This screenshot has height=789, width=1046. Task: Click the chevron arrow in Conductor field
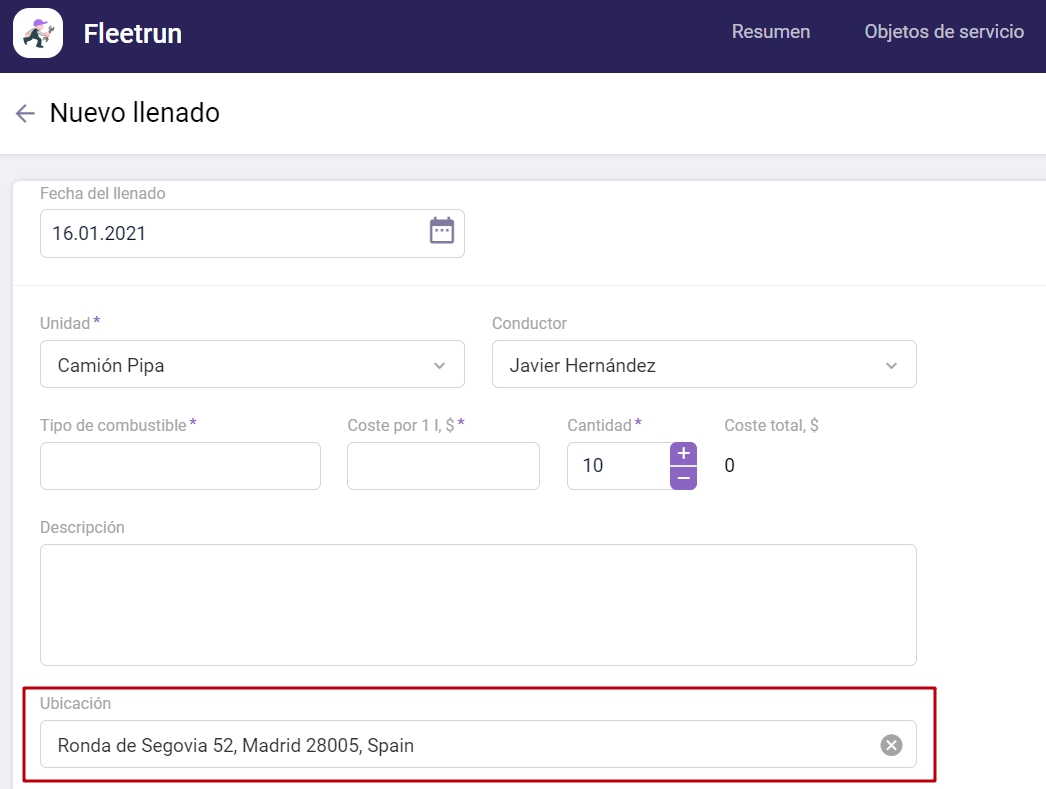pyautogui.click(x=891, y=366)
